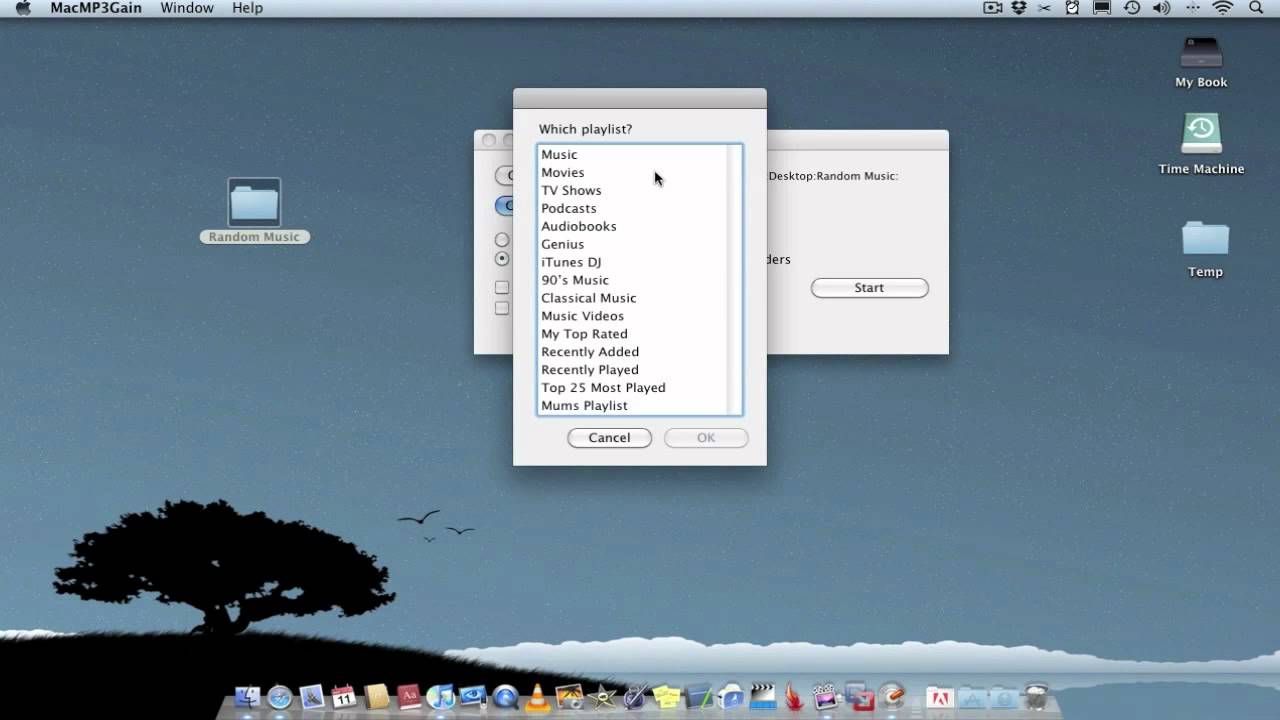Screen dimensions: 1280x720
Task: Open the Trash in the Dock
Action: (x=1036, y=697)
